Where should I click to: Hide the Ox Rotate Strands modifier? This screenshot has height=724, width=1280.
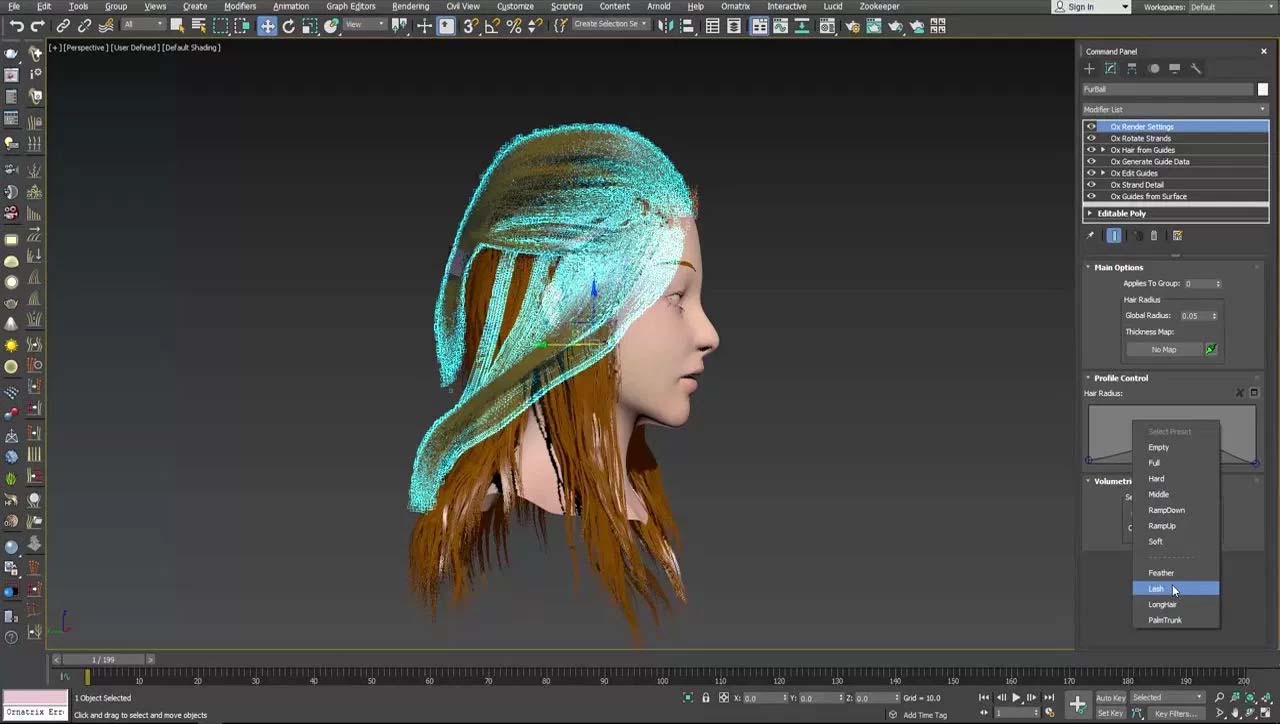click(x=1091, y=138)
